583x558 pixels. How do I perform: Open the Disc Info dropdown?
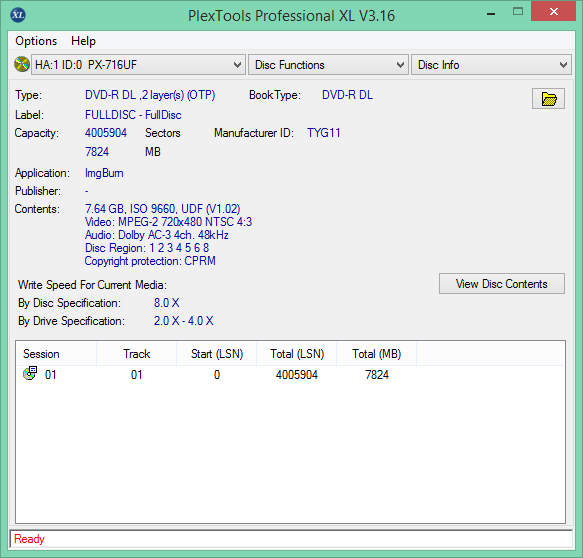pos(491,65)
